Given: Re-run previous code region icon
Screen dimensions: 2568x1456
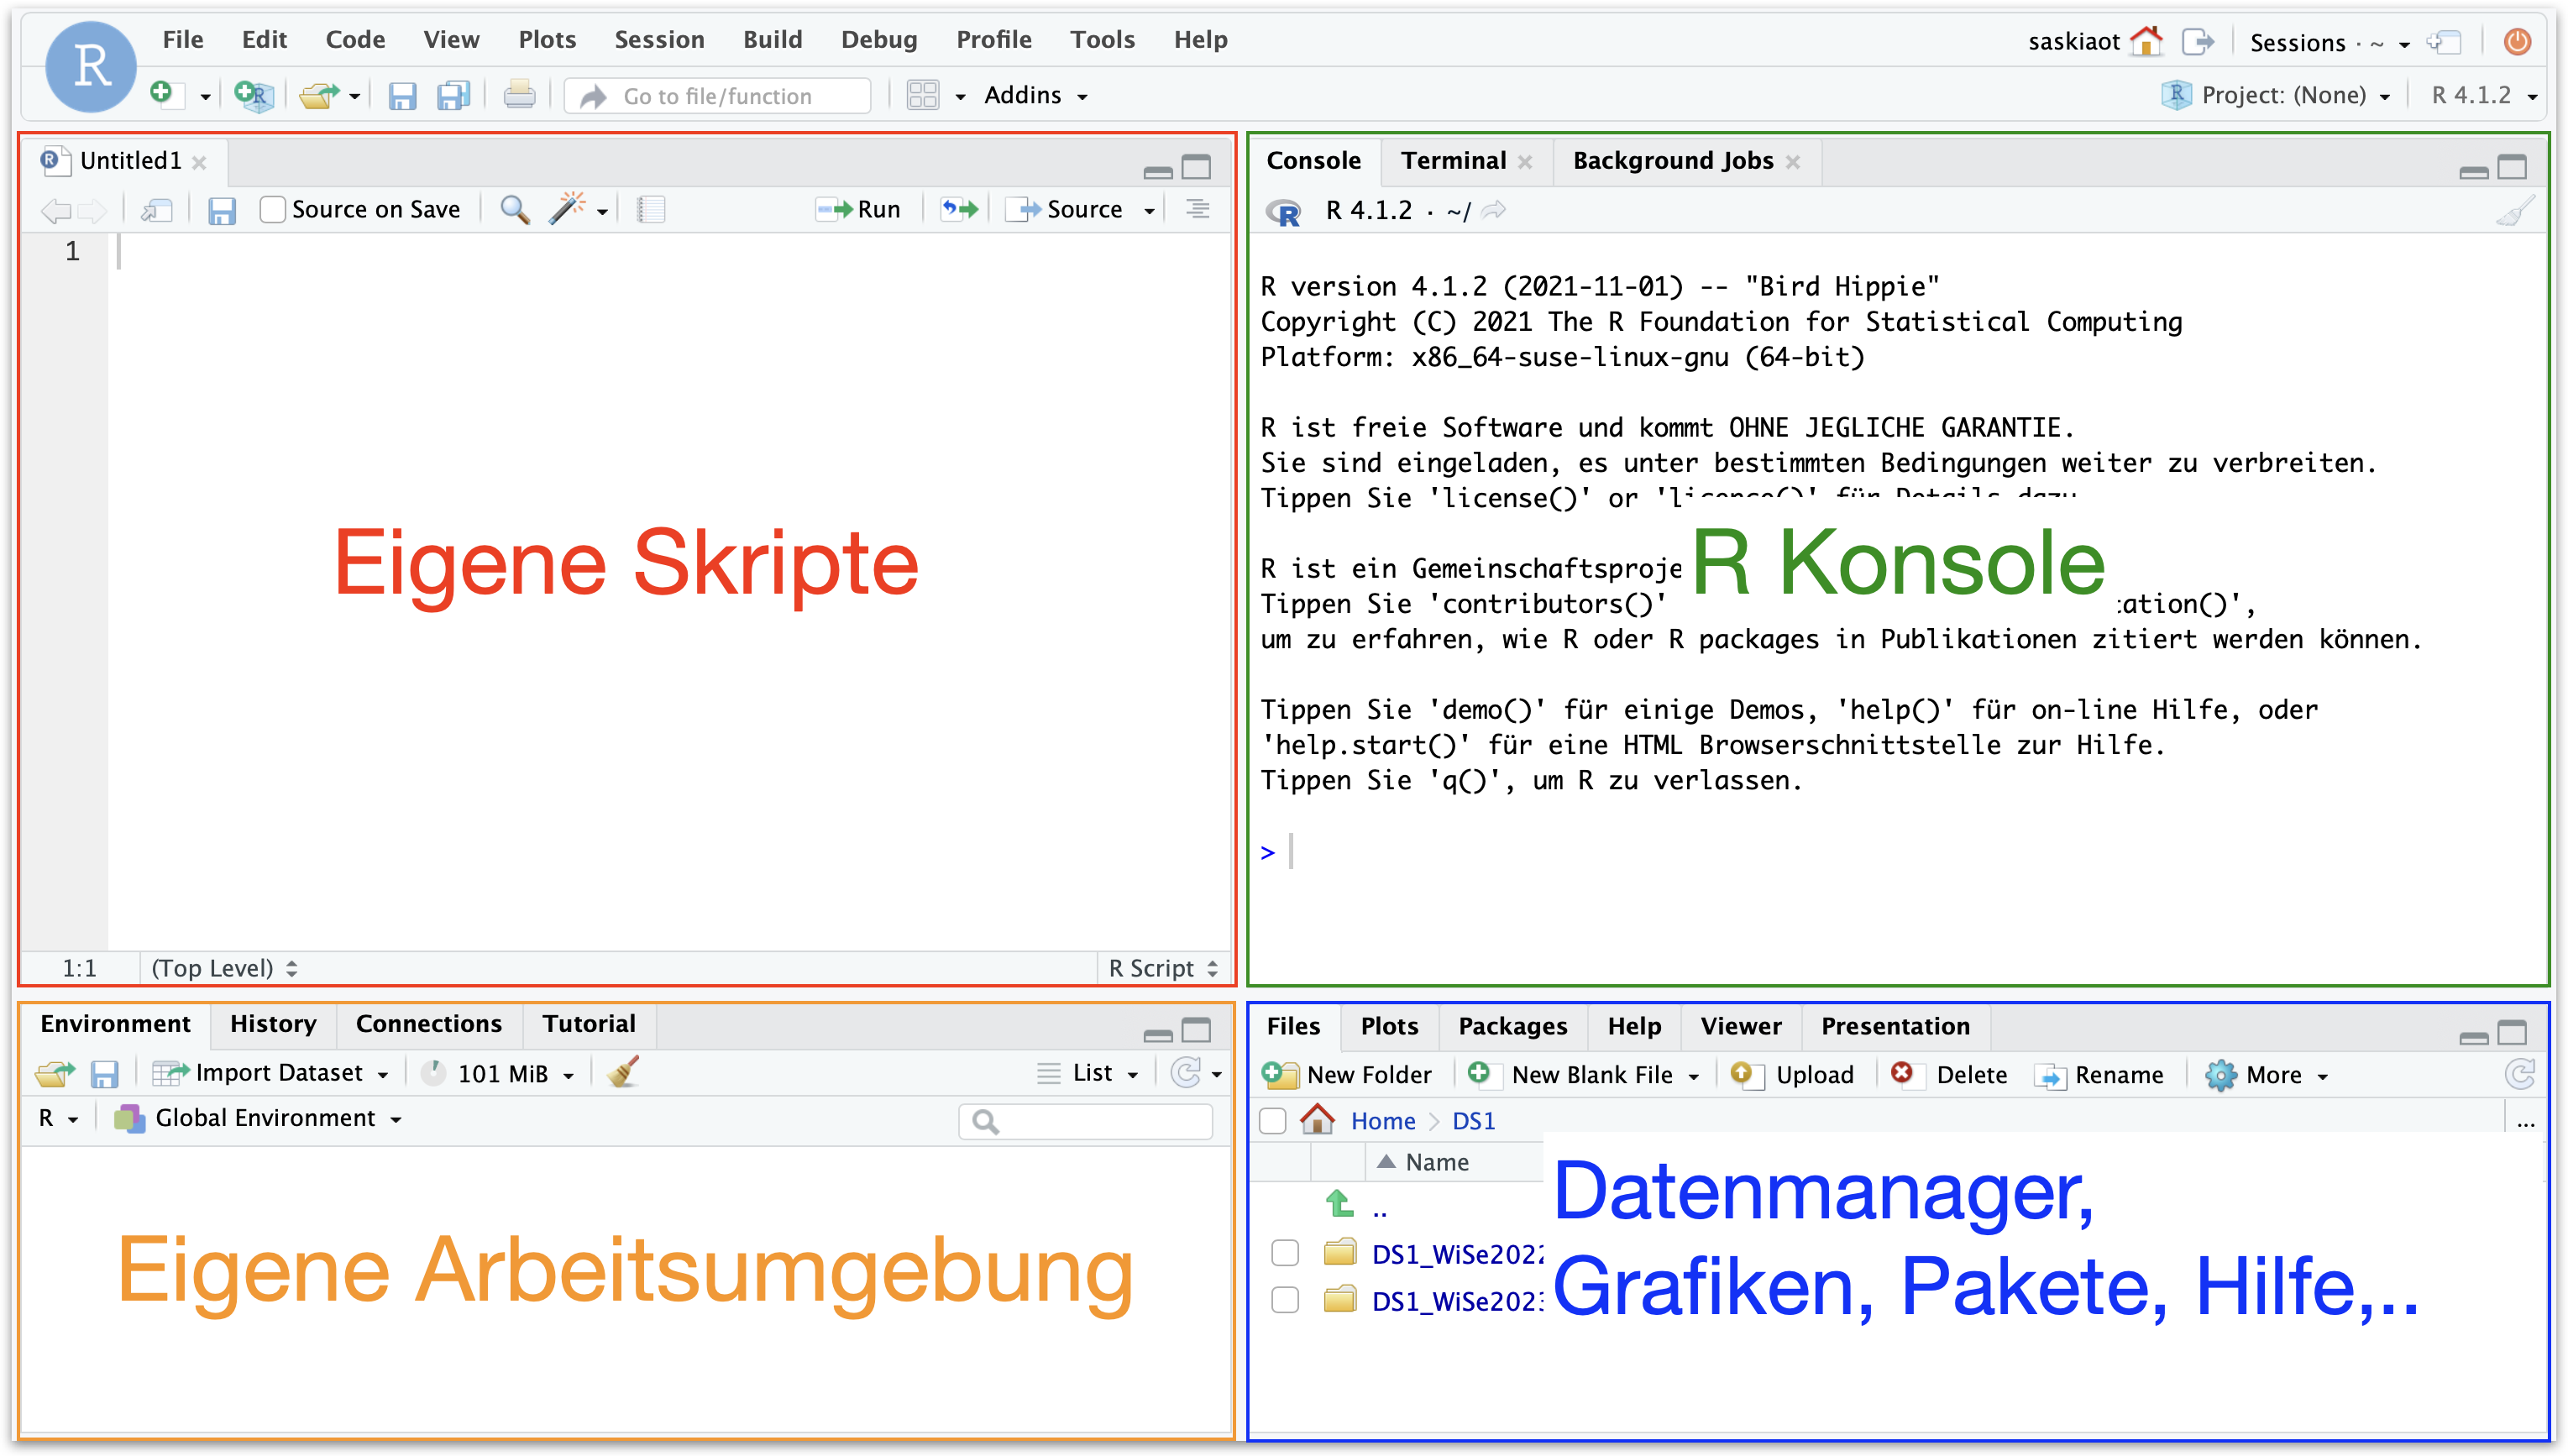Looking at the screenshot, I should 959,209.
